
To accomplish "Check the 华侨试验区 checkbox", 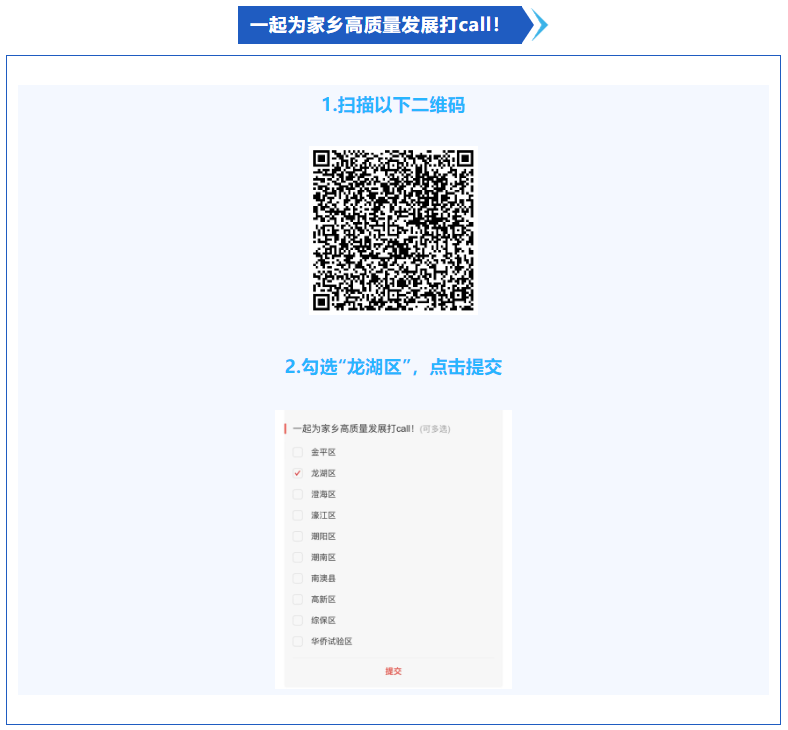I will (x=298, y=642).
